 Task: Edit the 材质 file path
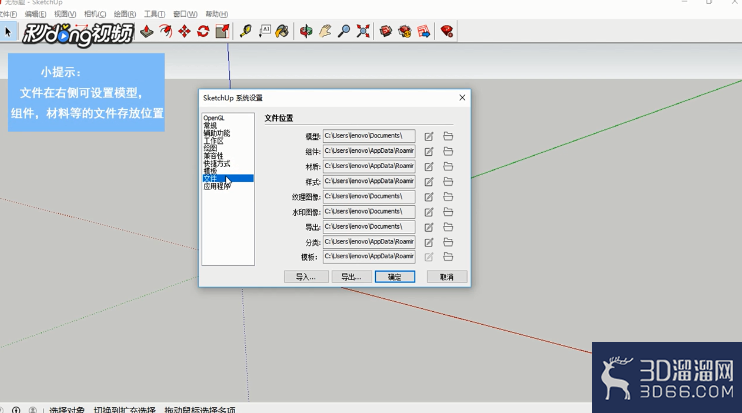[x=429, y=167]
